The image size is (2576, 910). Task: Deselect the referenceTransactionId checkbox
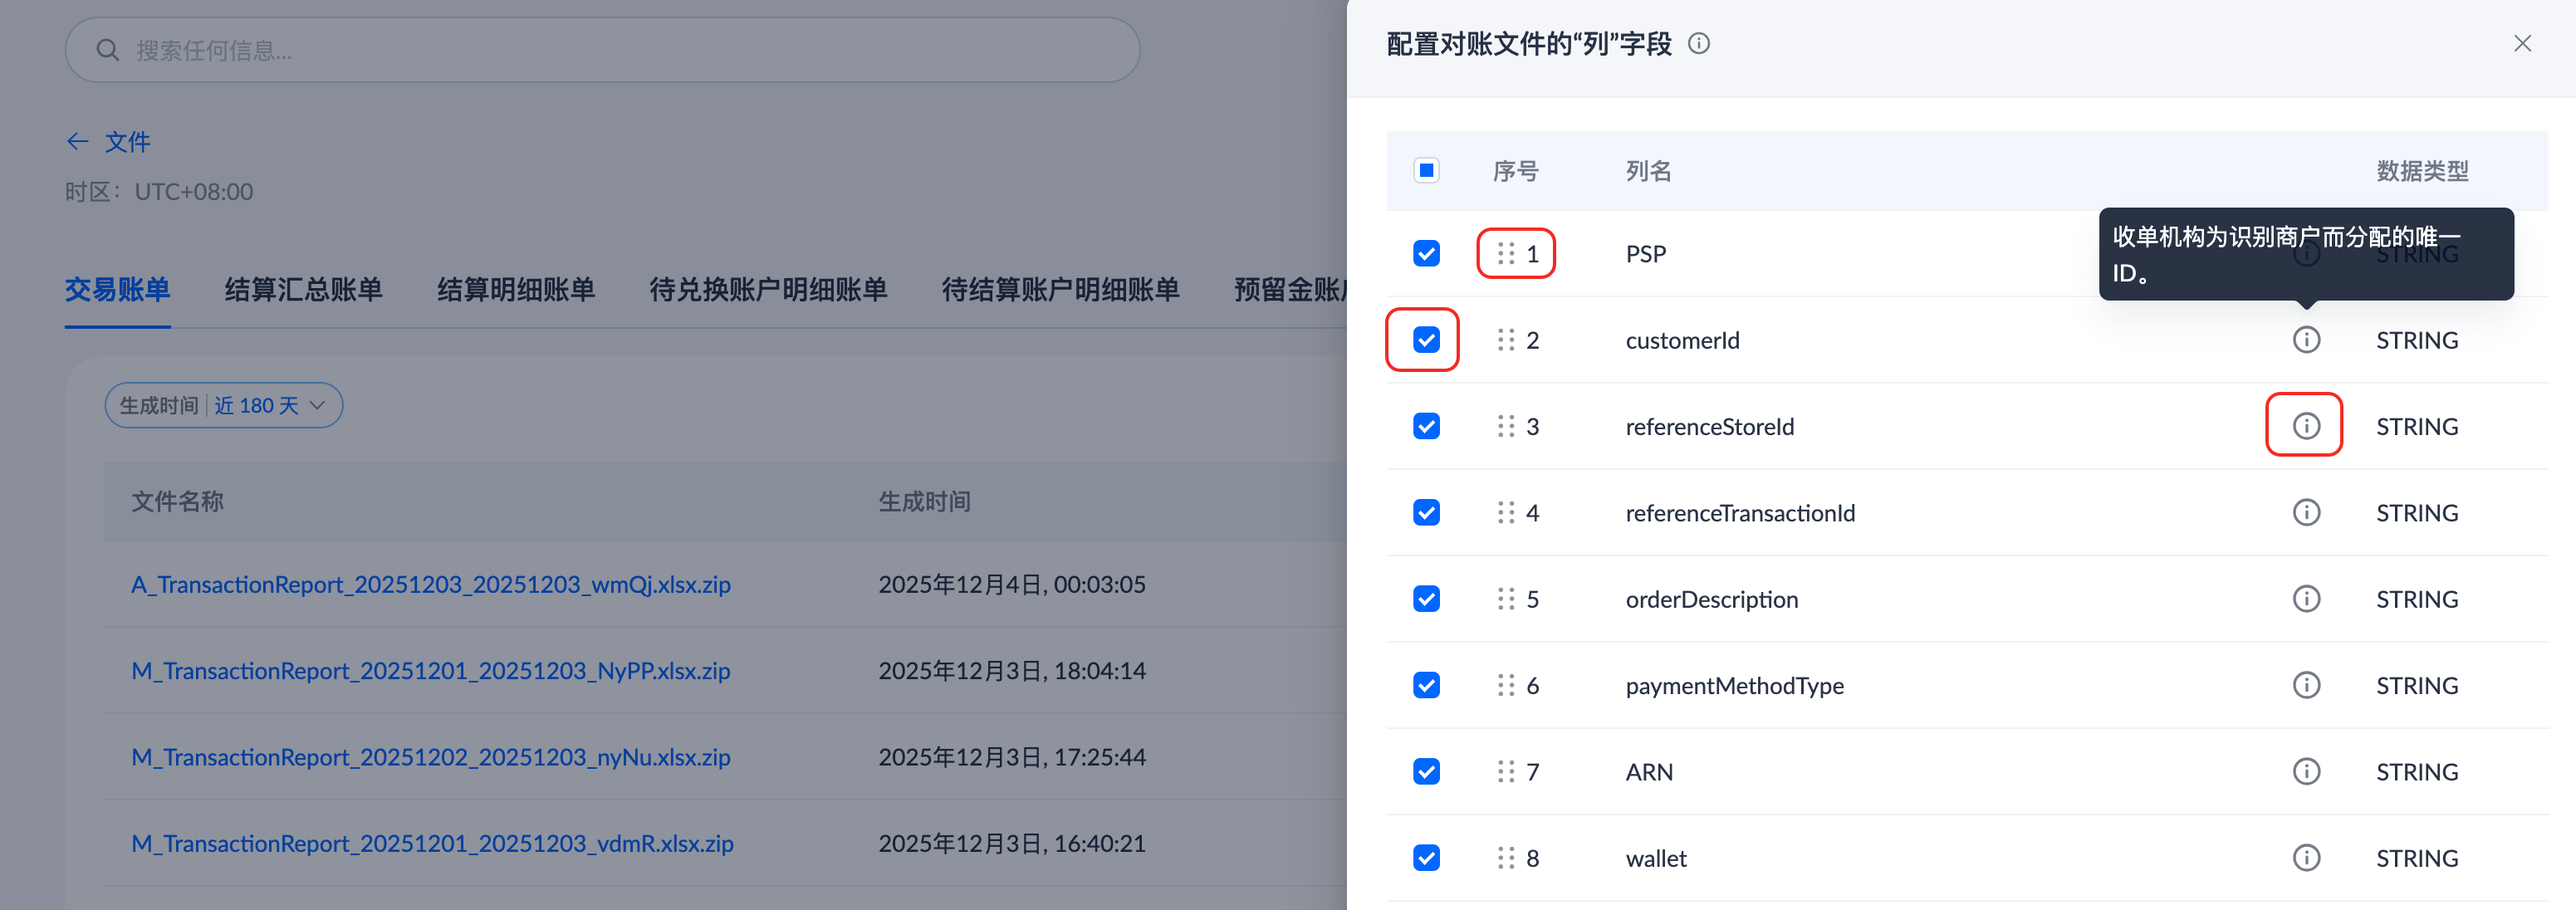(1426, 513)
